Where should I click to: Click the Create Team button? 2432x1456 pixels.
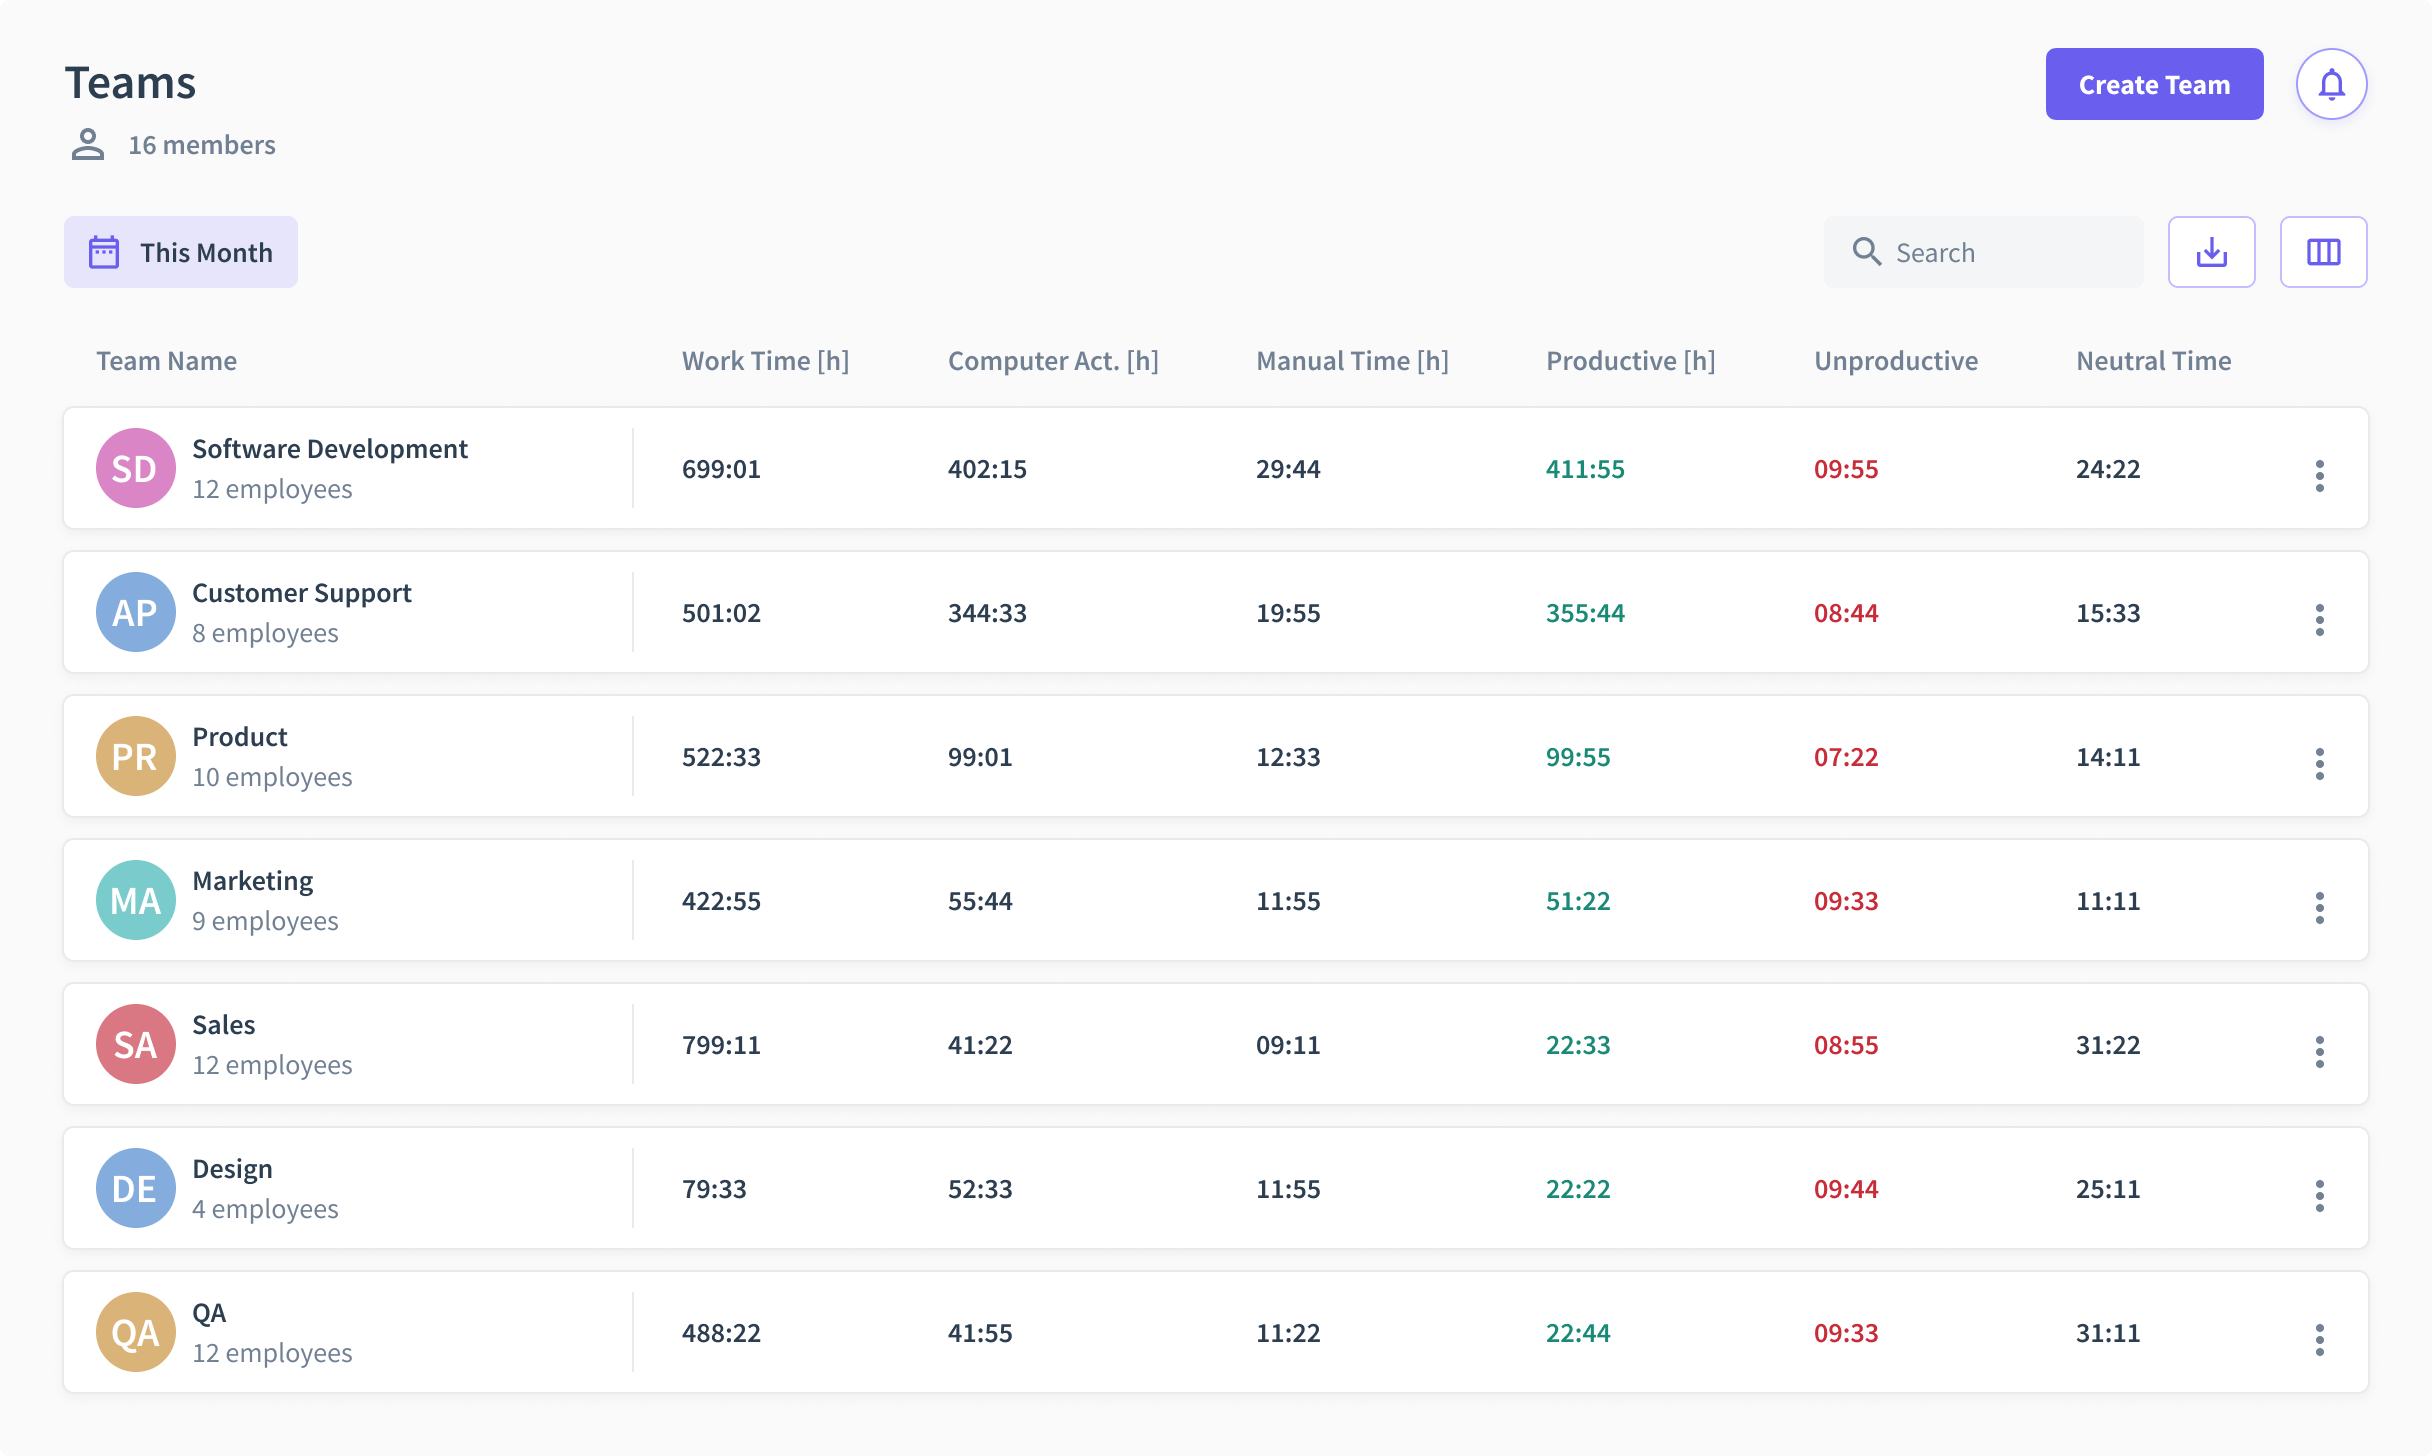[2154, 85]
